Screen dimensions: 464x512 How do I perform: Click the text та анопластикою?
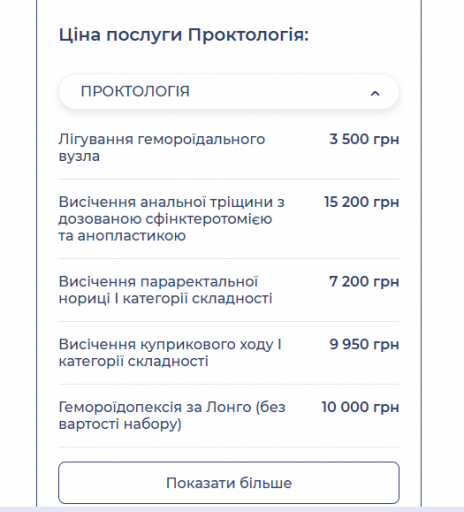pyautogui.click(x=122, y=236)
